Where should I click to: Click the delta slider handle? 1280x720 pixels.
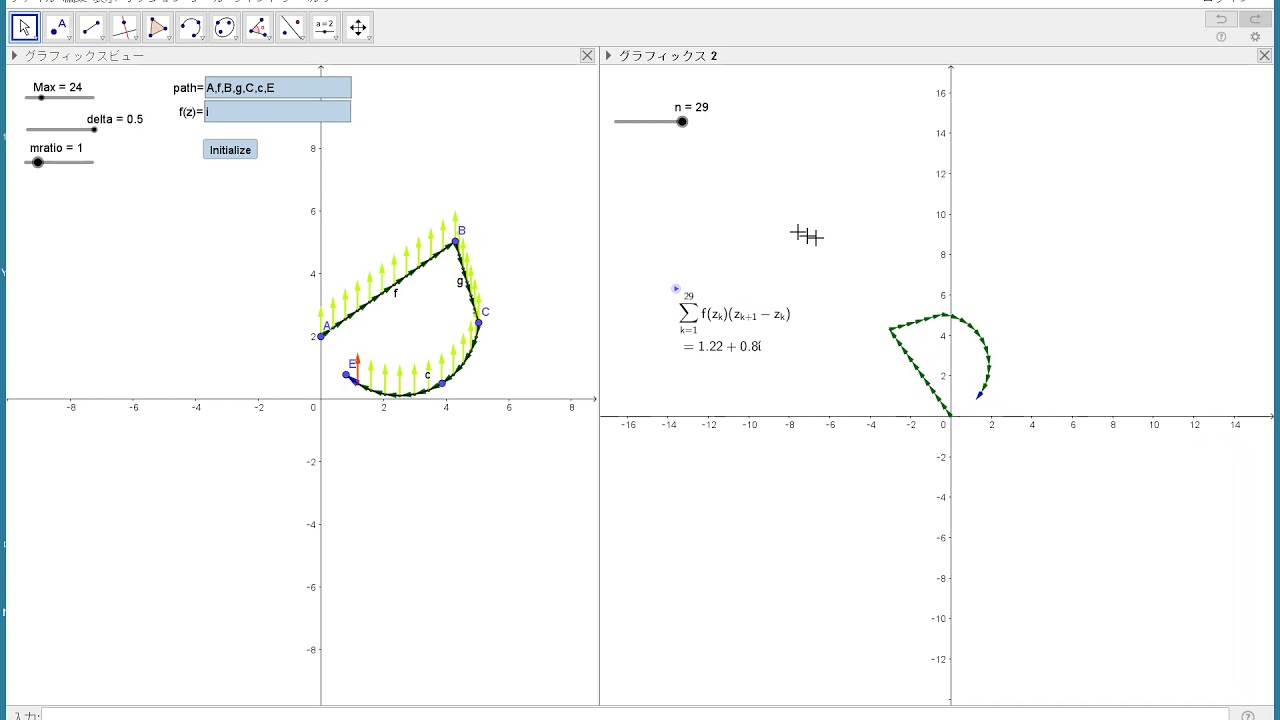coord(94,129)
